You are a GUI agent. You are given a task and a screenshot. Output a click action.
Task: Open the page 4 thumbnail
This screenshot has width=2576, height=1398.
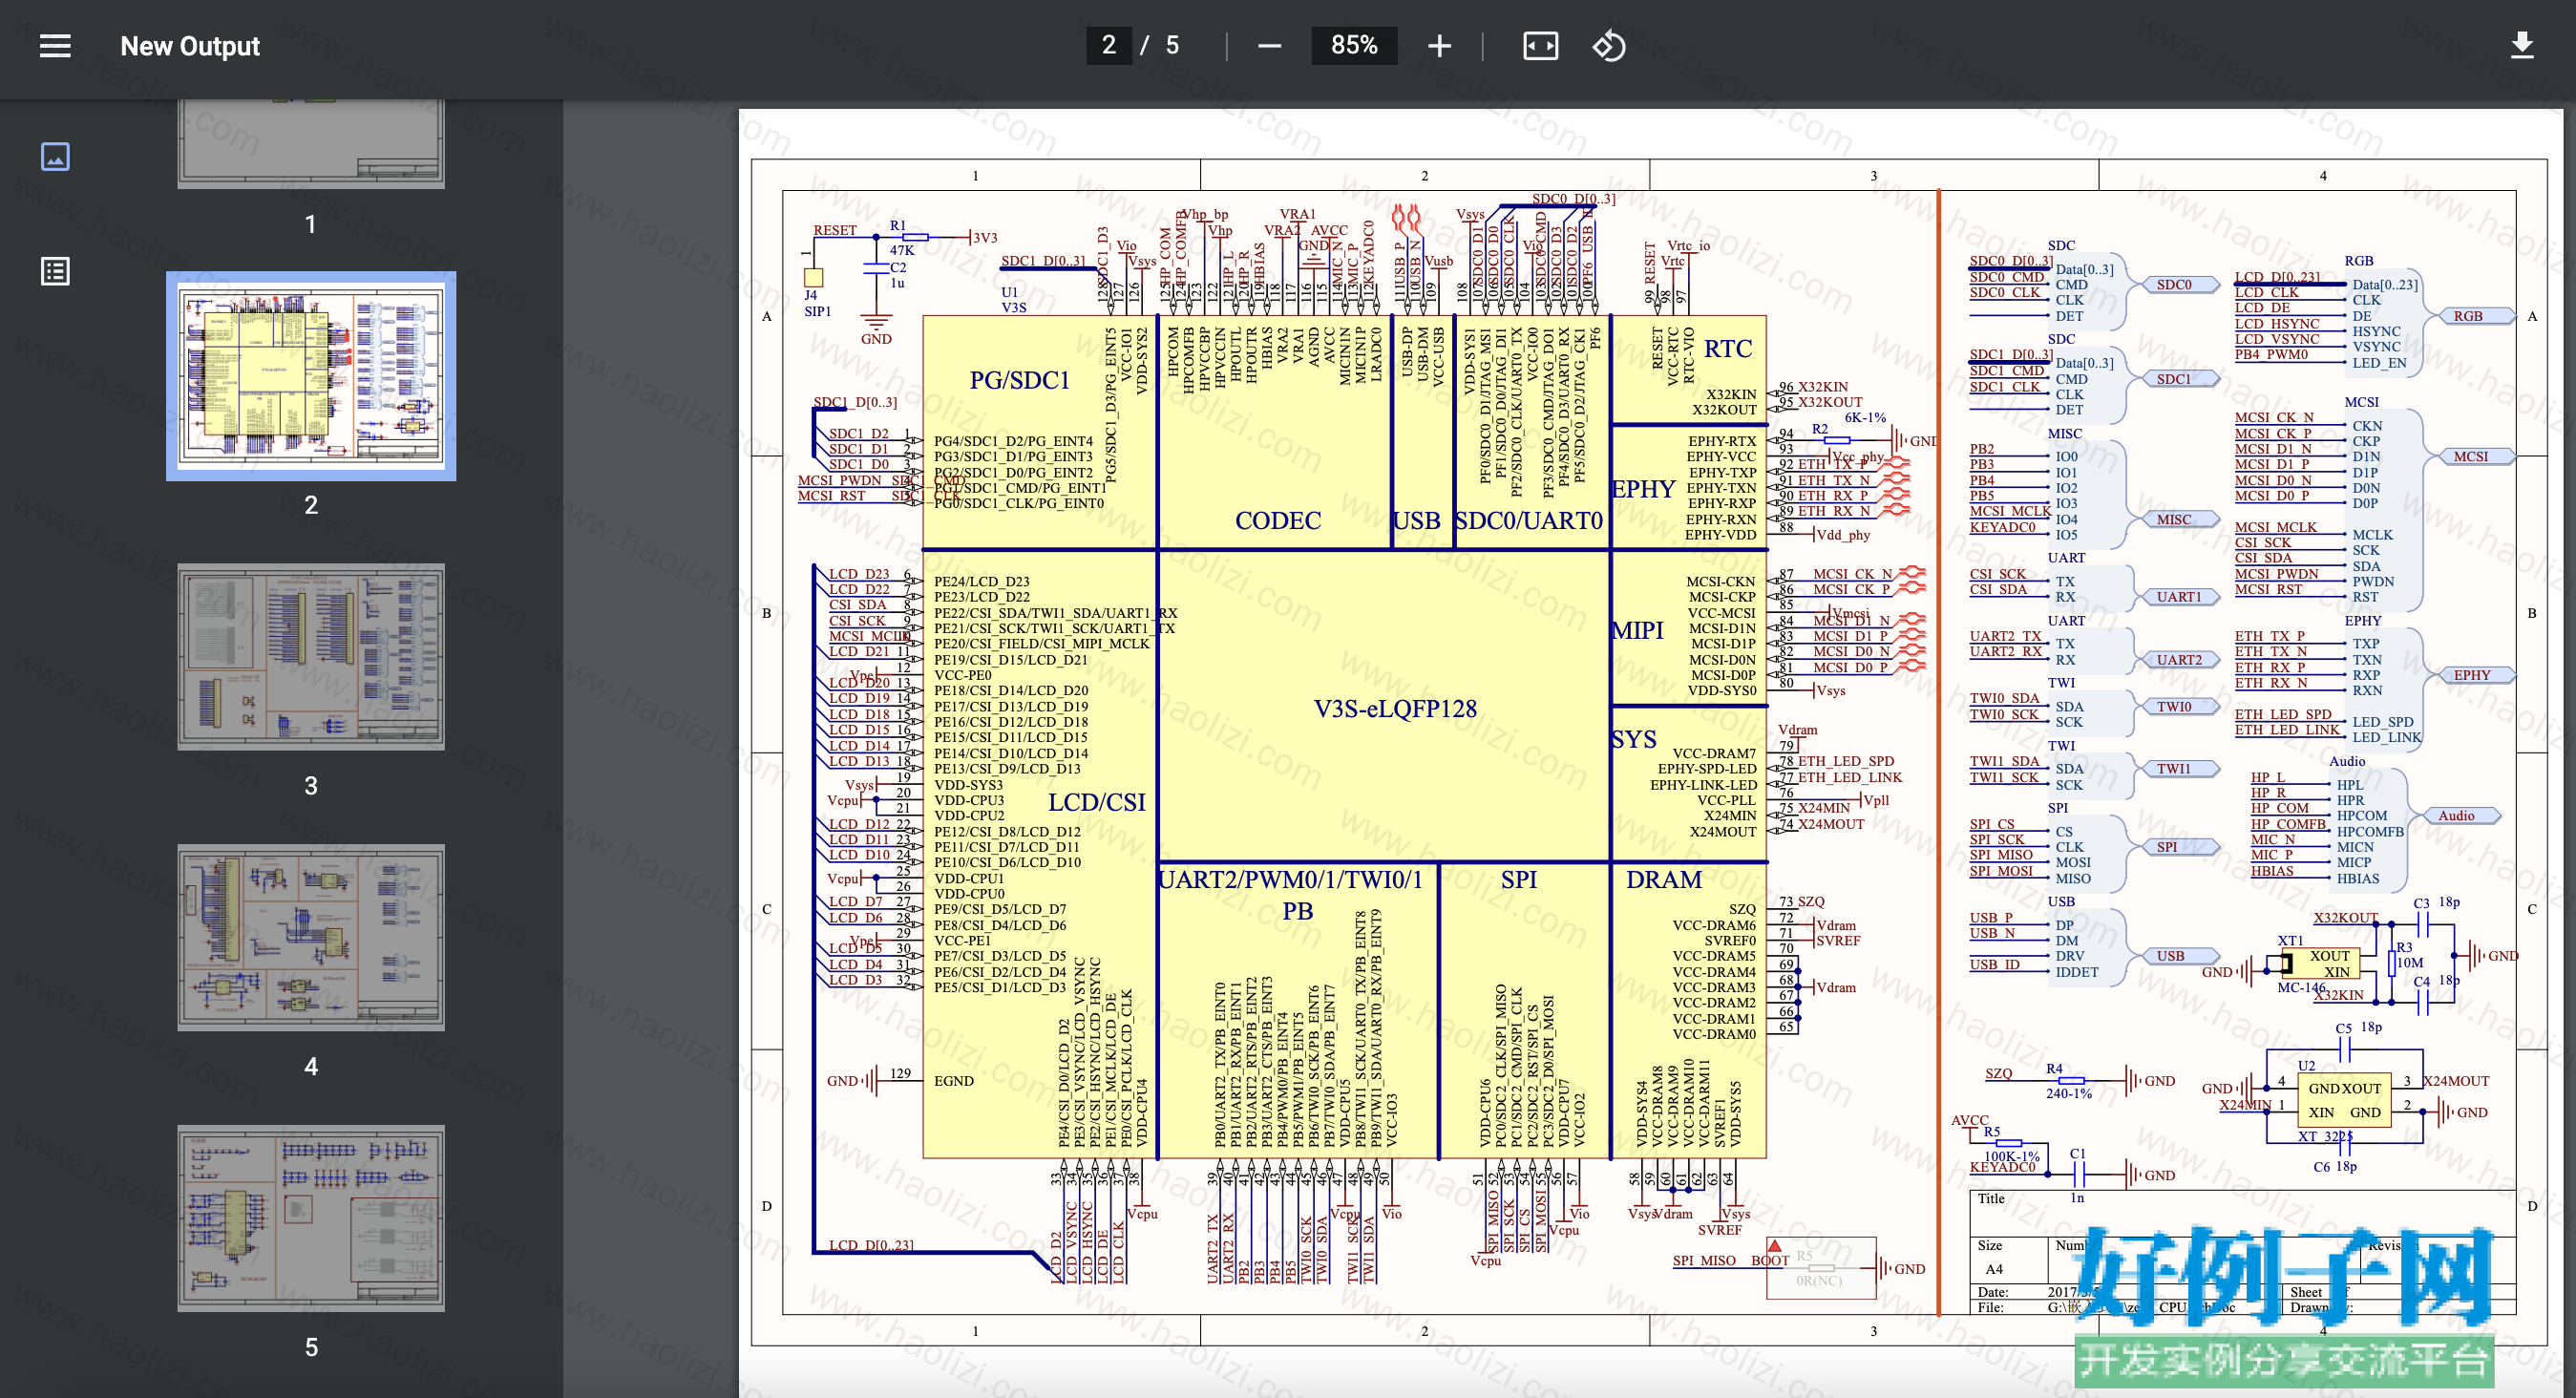pyautogui.click(x=311, y=938)
